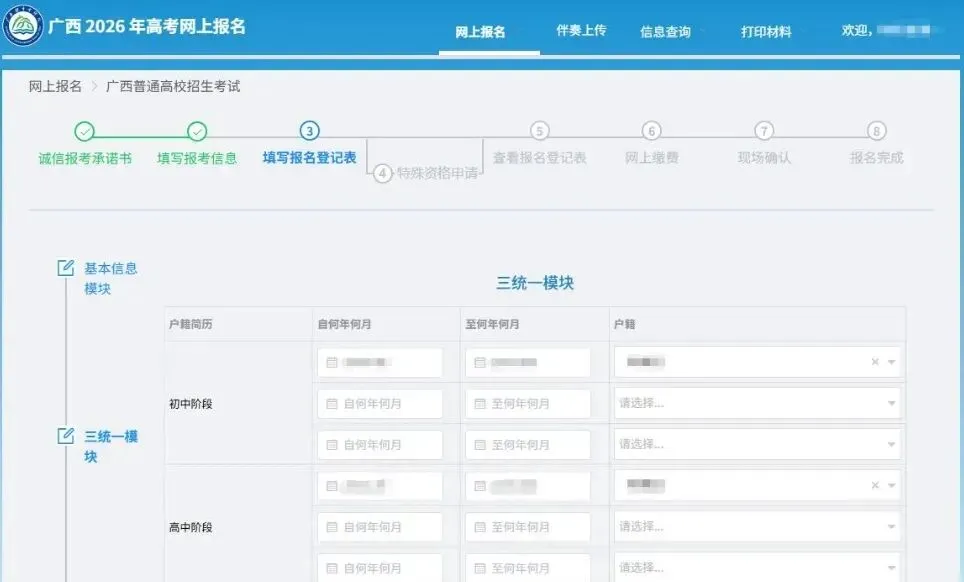Image resolution: width=964 pixels, height=582 pixels.
Task: Click 初中阶段 first-row 至何年何月 calendar icon
Action: (x=480, y=363)
